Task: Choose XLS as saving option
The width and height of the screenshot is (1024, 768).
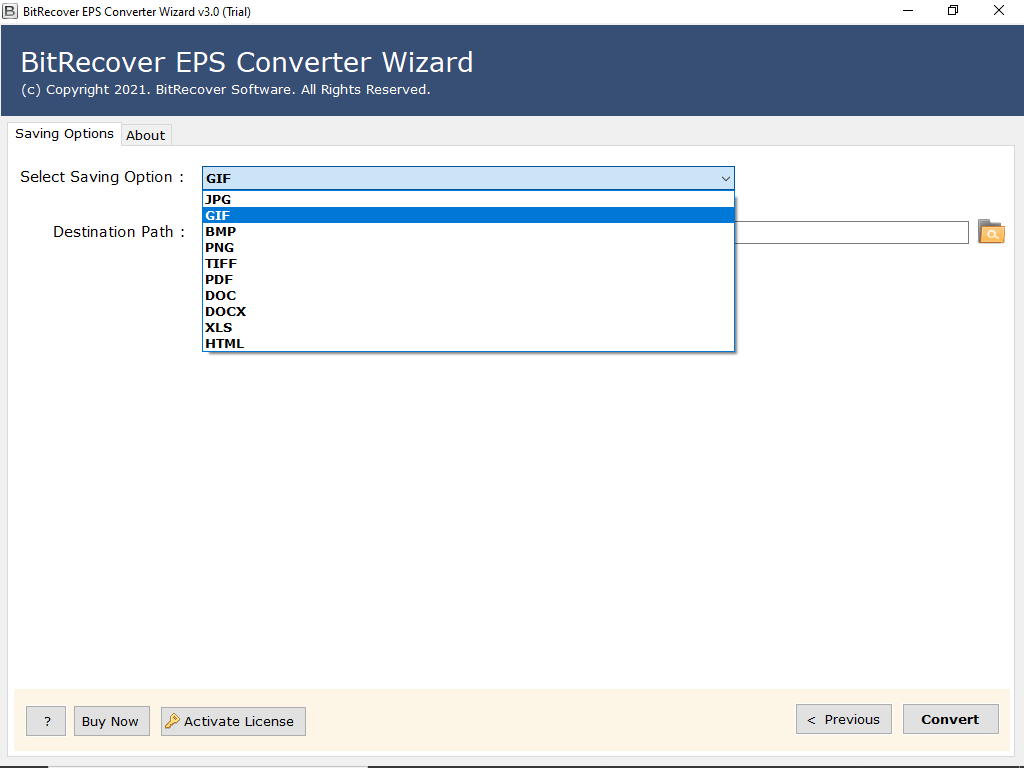Action: (x=468, y=327)
